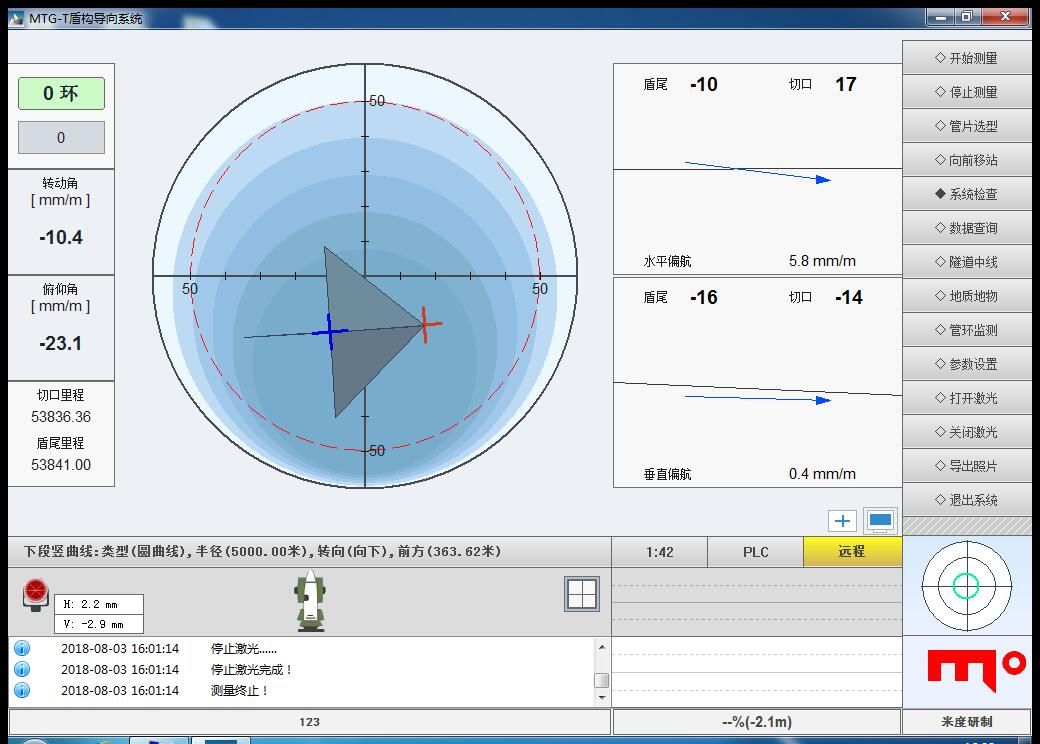Click the gray 0 field under ring number
This screenshot has width=1040, height=744.
tap(61, 137)
